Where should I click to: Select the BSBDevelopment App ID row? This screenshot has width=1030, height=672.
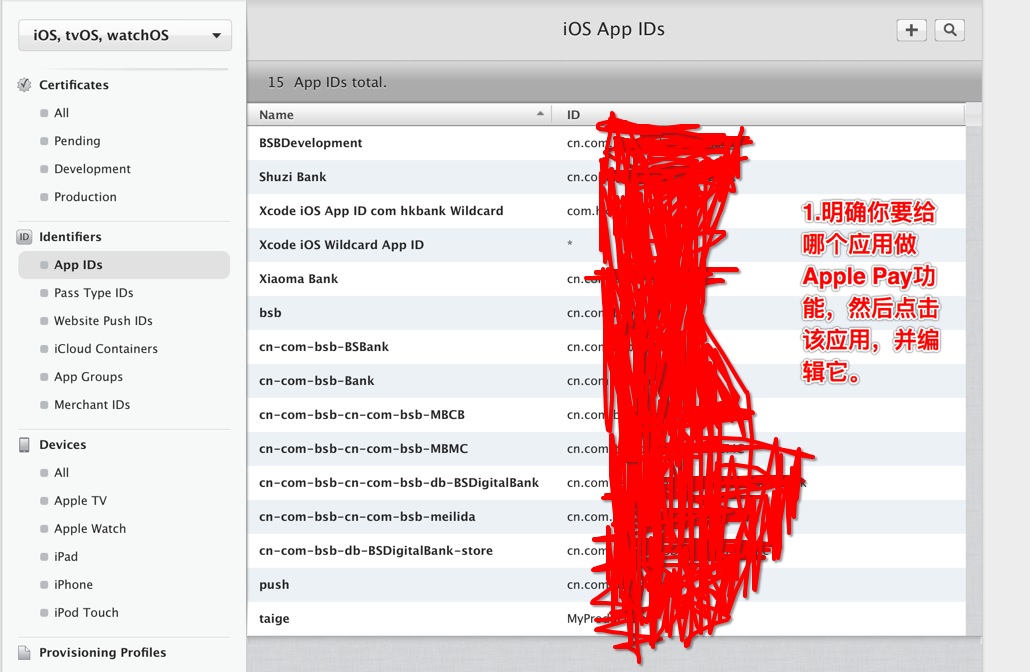(x=606, y=143)
